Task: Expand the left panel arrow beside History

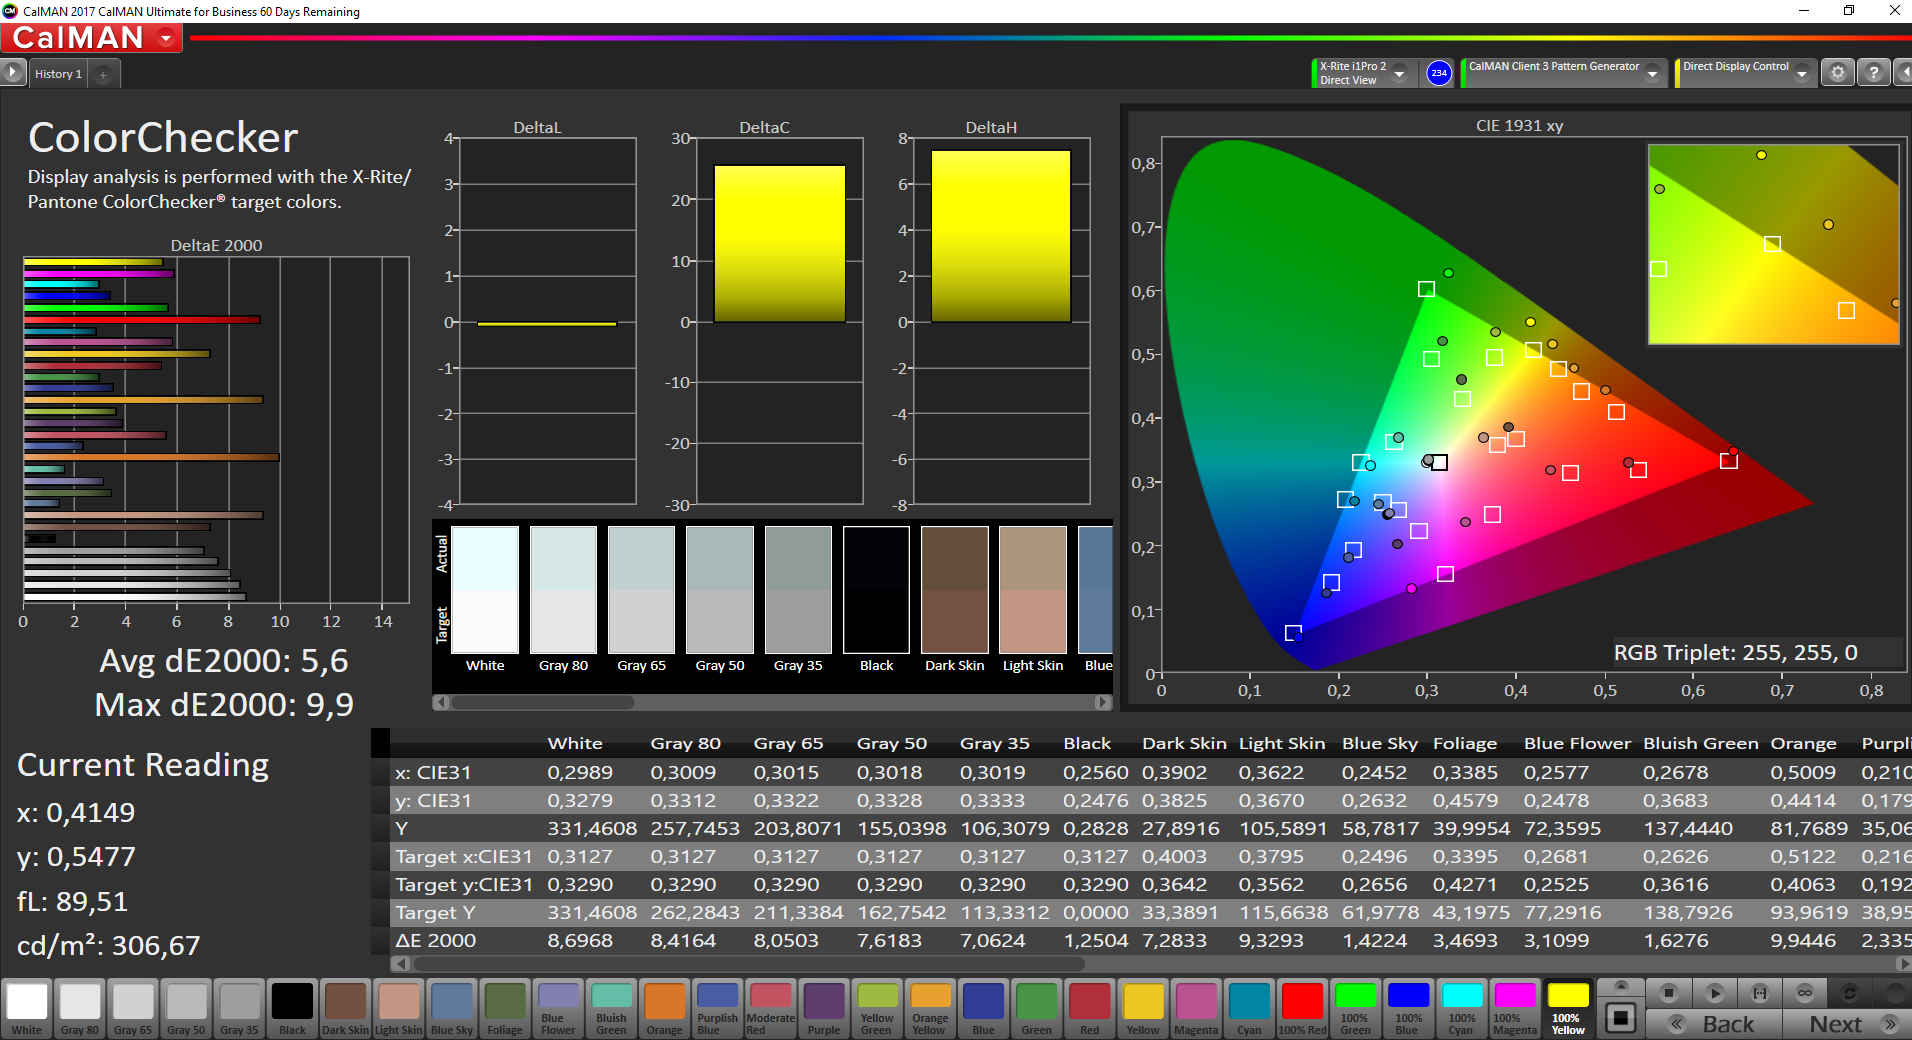Action: click(x=12, y=73)
